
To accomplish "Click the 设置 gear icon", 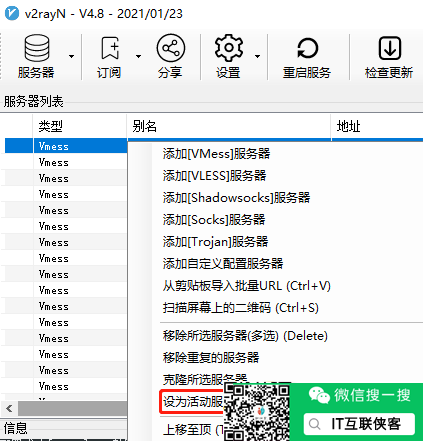I will tap(229, 48).
